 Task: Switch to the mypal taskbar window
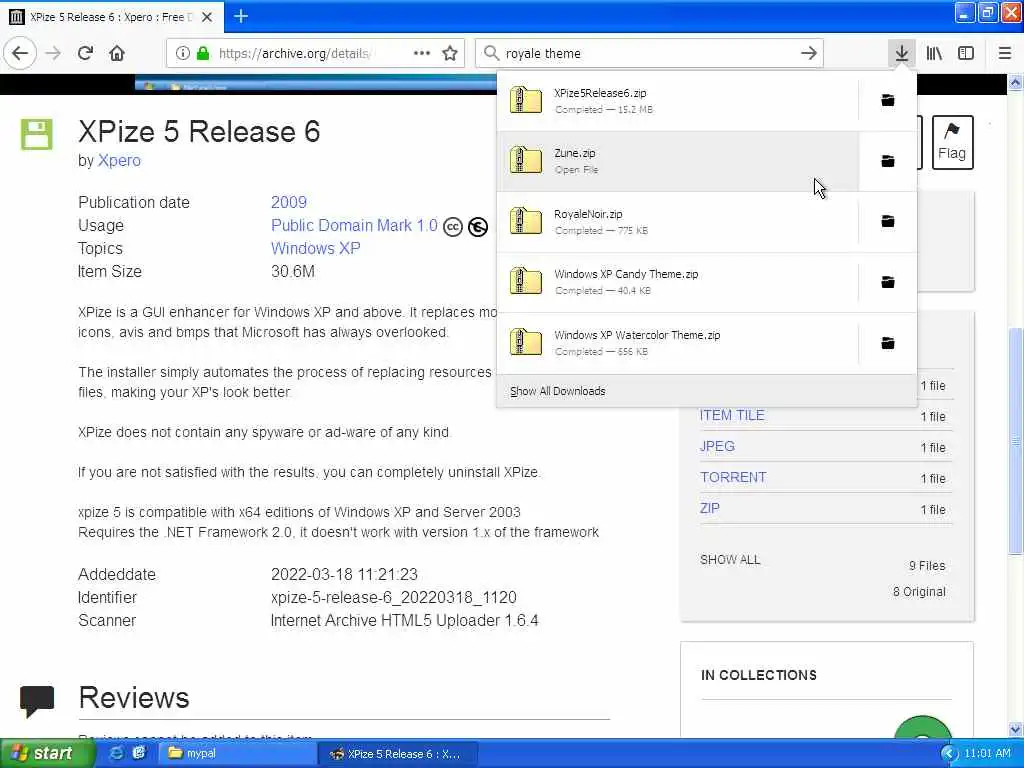point(237,754)
